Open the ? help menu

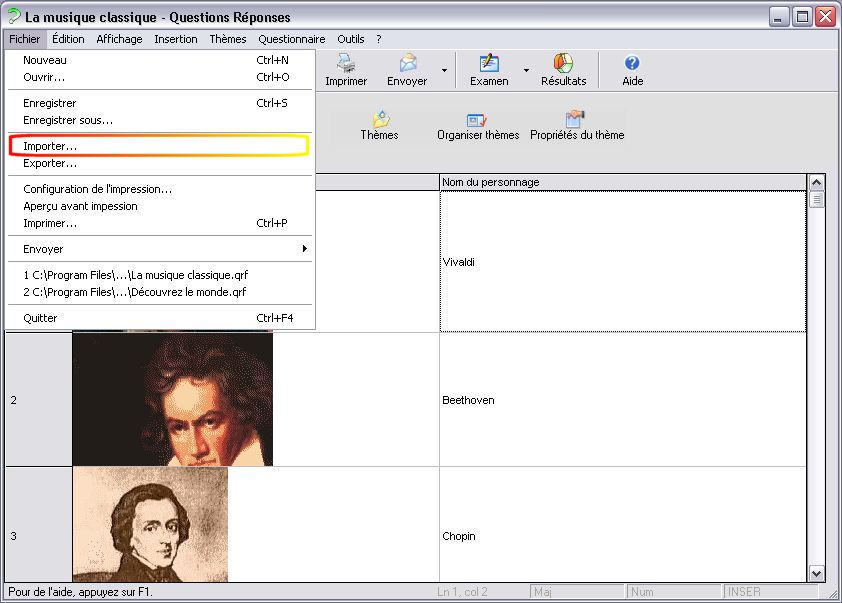coord(379,39)
